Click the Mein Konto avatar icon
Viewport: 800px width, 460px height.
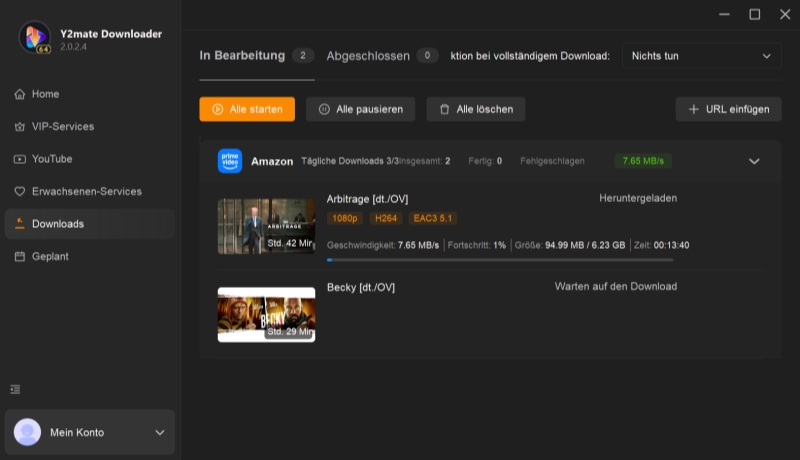[x=27, y=432]
